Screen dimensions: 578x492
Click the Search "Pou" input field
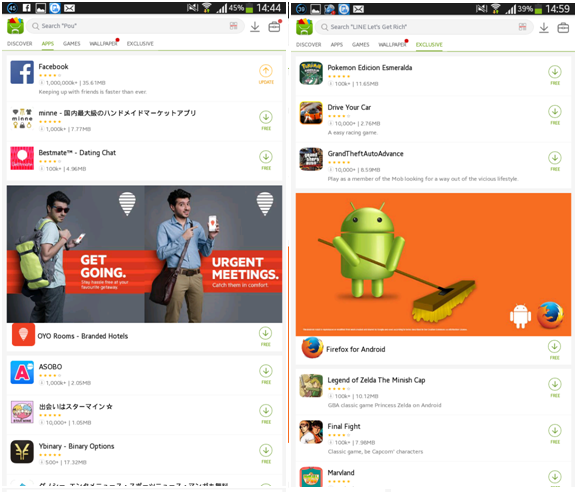point(135,26)
